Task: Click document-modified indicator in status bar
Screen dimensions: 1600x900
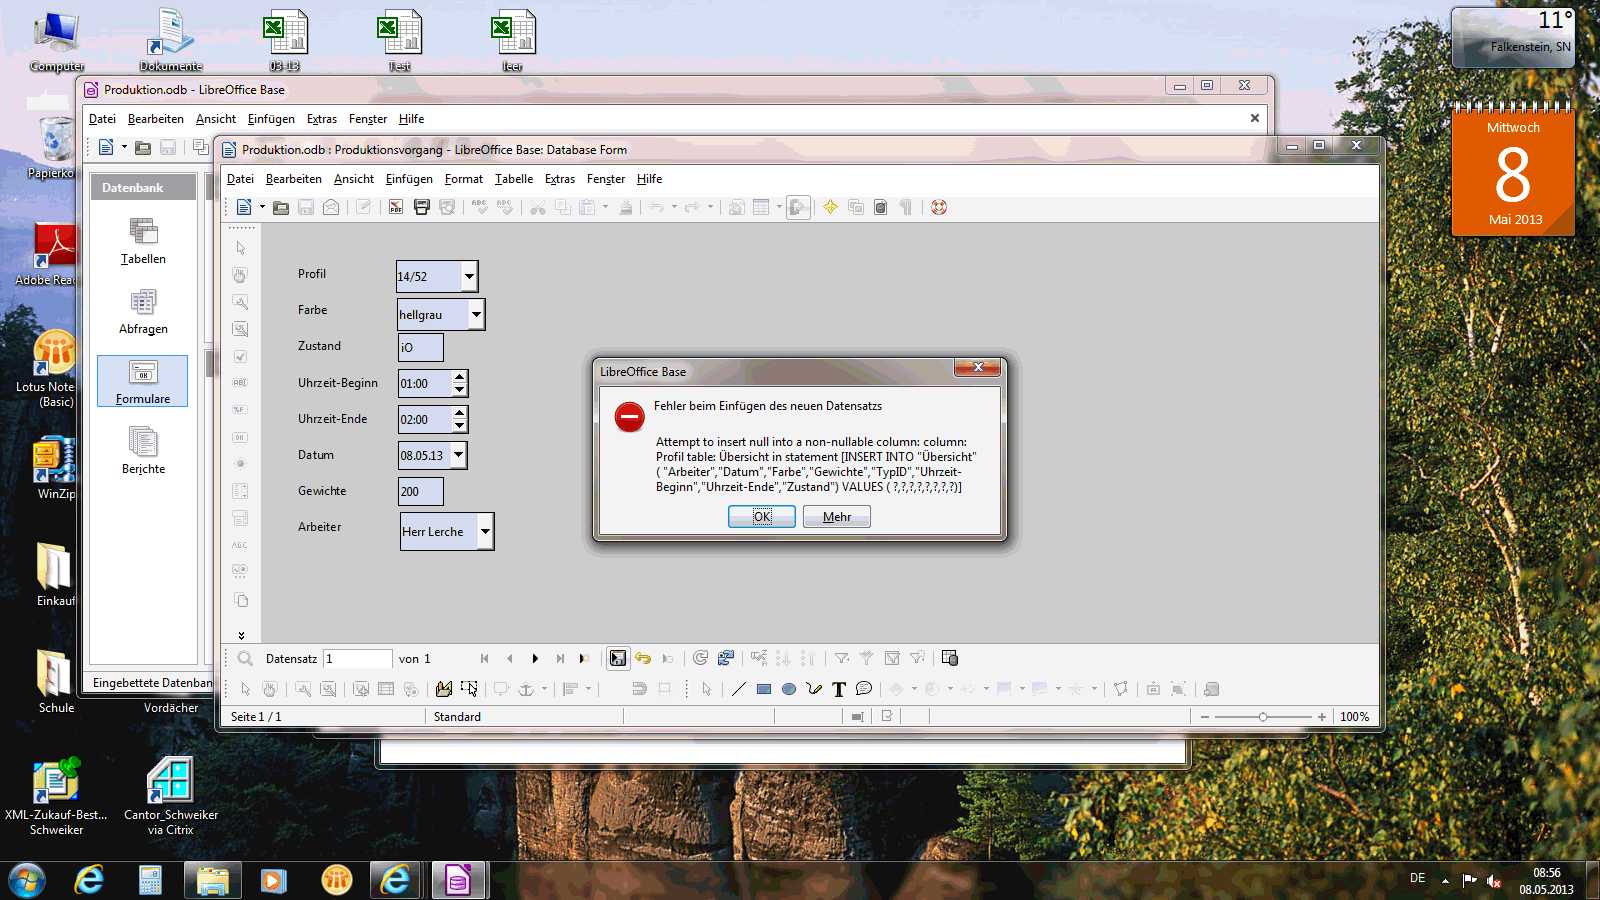Action: 887,716
